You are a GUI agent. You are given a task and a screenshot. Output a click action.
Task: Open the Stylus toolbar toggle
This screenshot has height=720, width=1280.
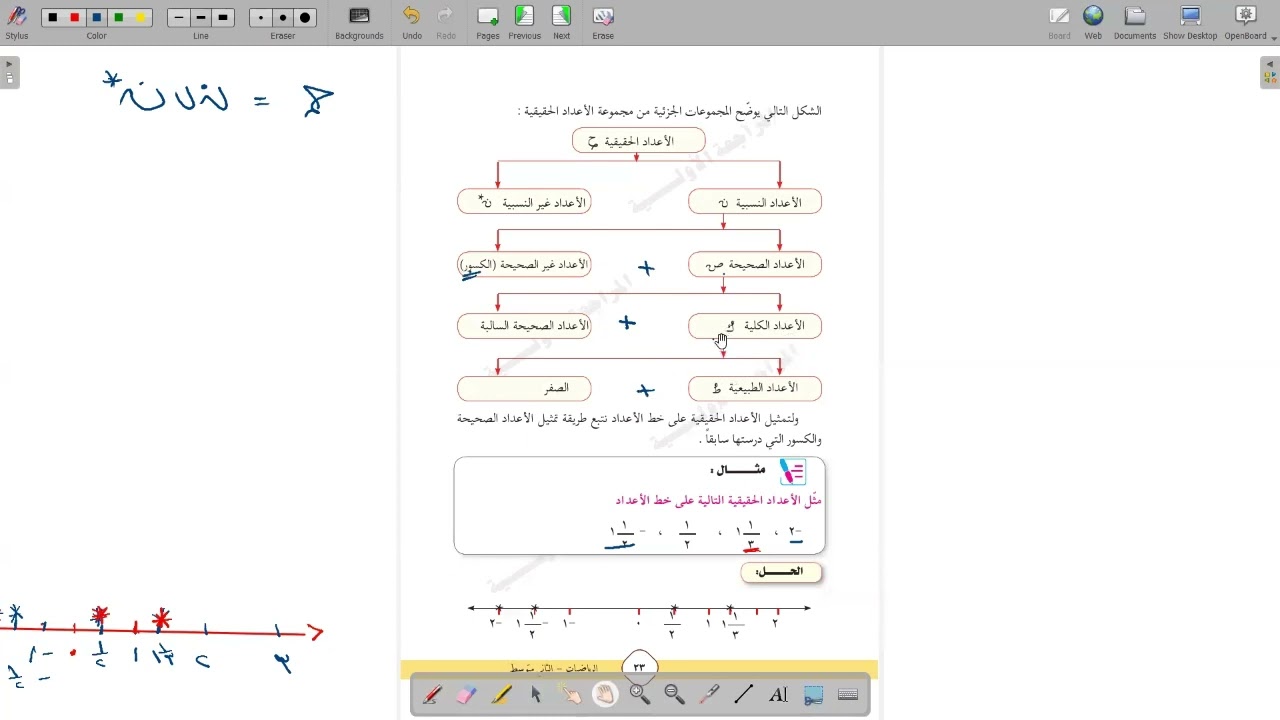coord(17,22)
